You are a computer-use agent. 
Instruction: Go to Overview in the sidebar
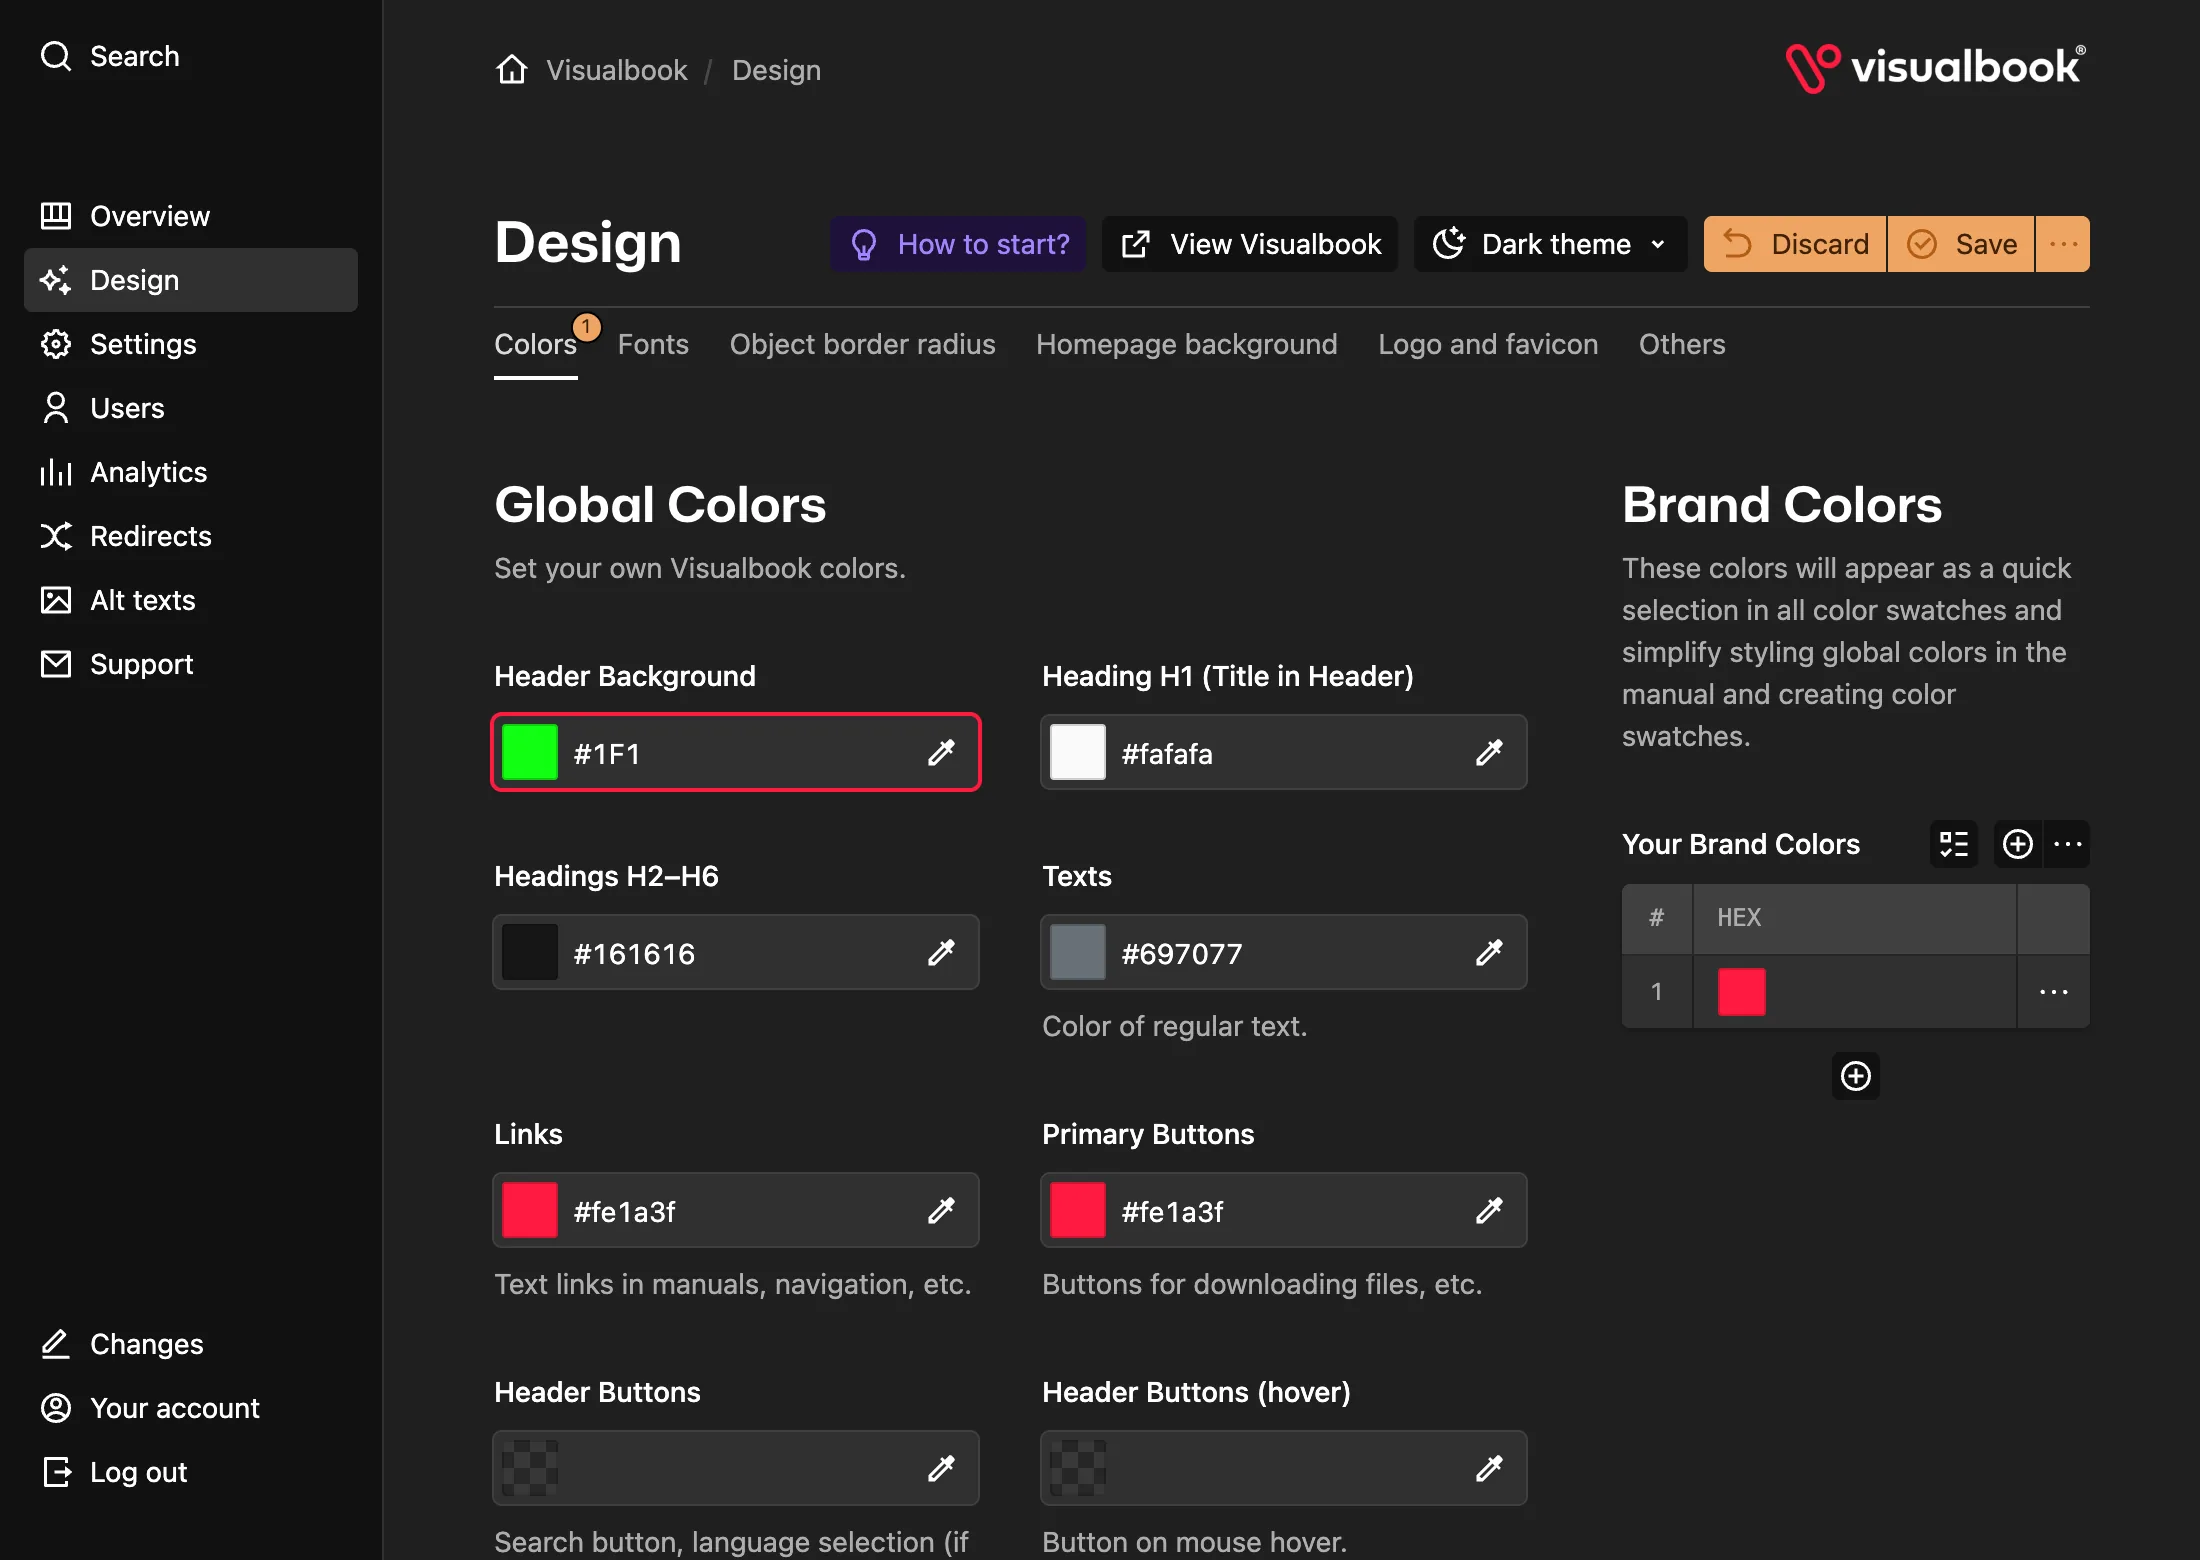point(190,216)
